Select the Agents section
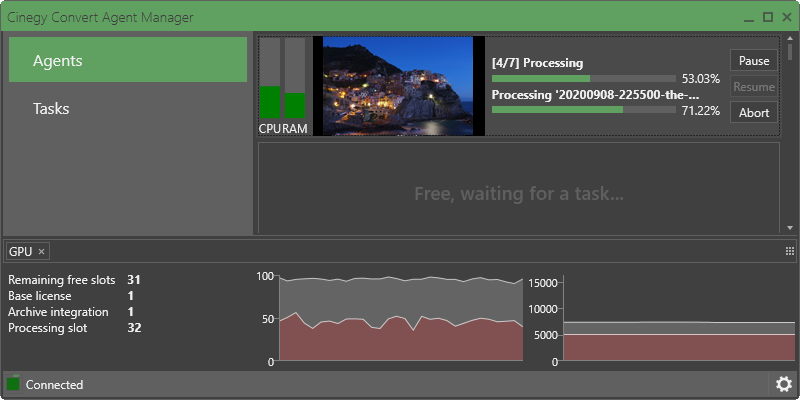Screen dimensions: 800x400 pos(128,60)
